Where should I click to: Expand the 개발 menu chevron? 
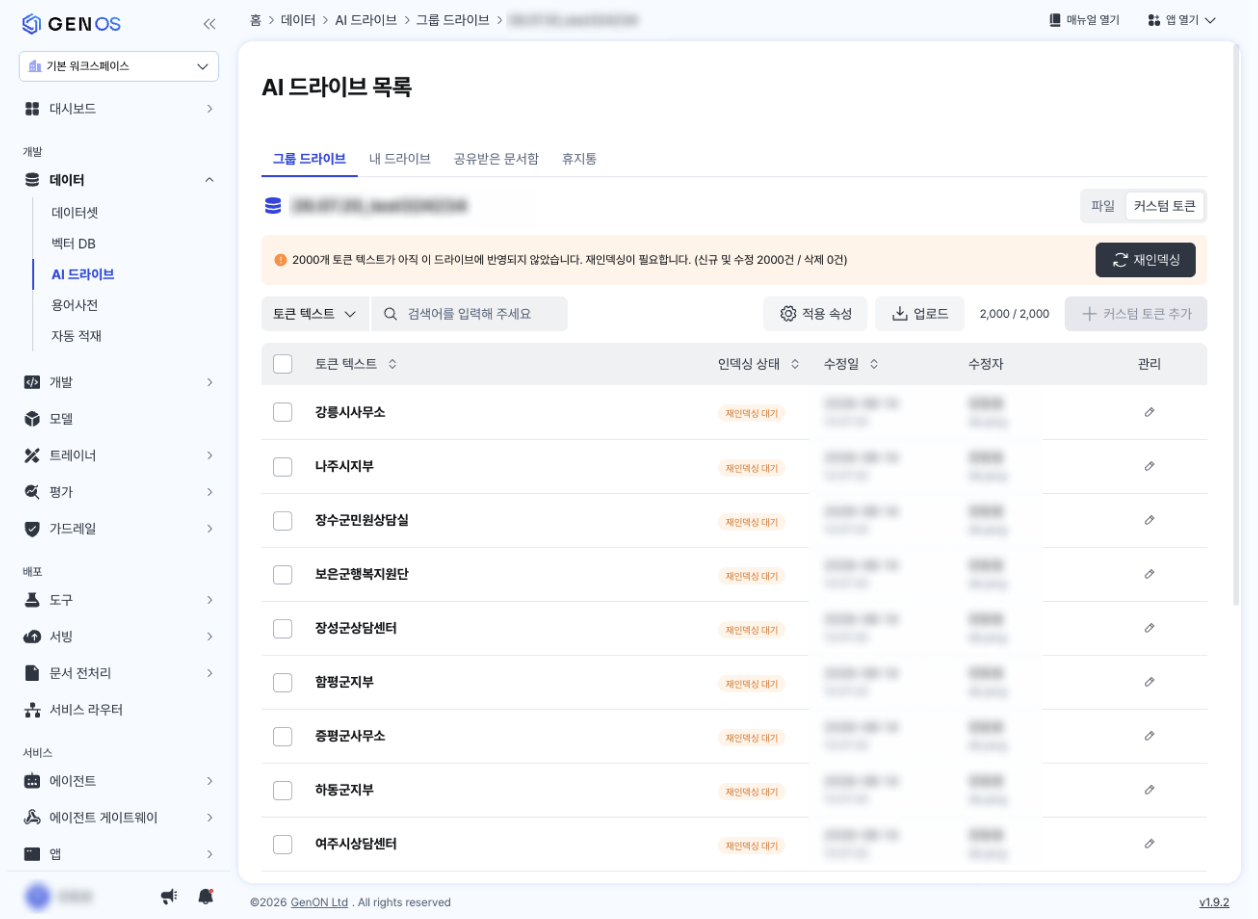[209, 382]
